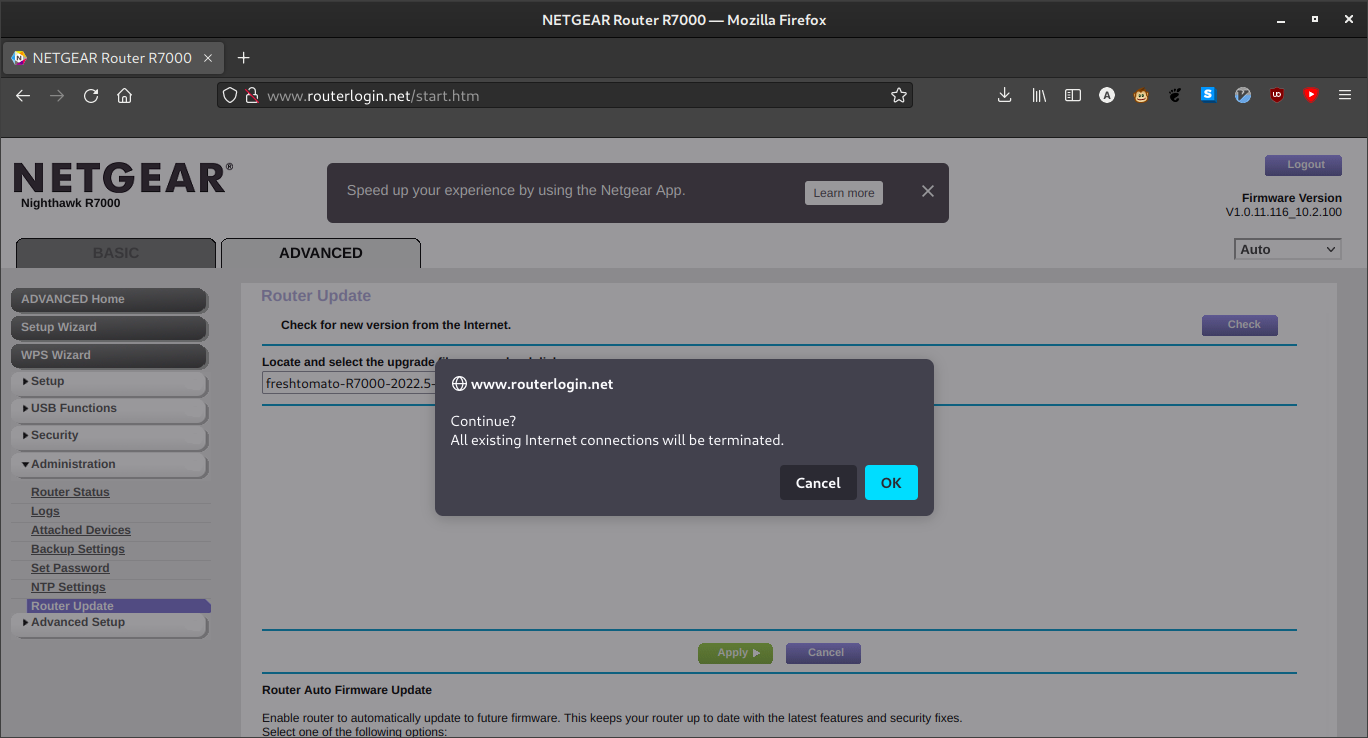Viewport: 1368px width, 738px height.
Task: Click the Cancel button beside Apply
Action: coord(823,653)
